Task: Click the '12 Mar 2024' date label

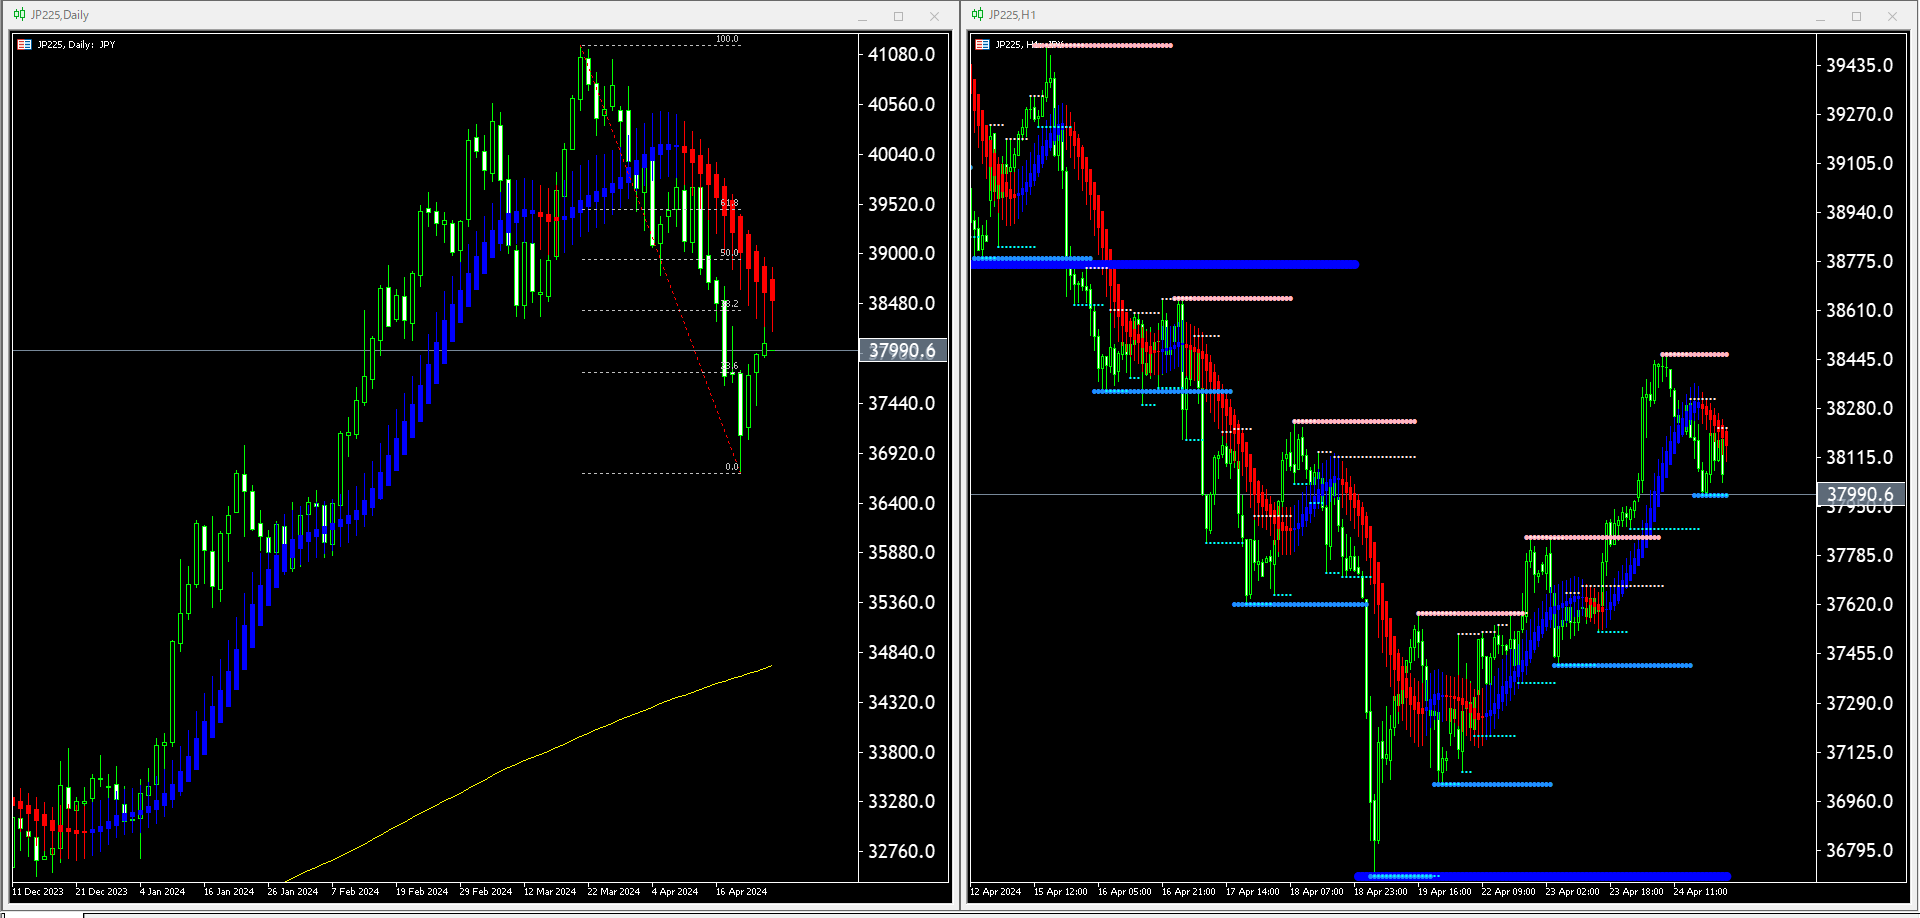Action: click(x=550, y=892)
